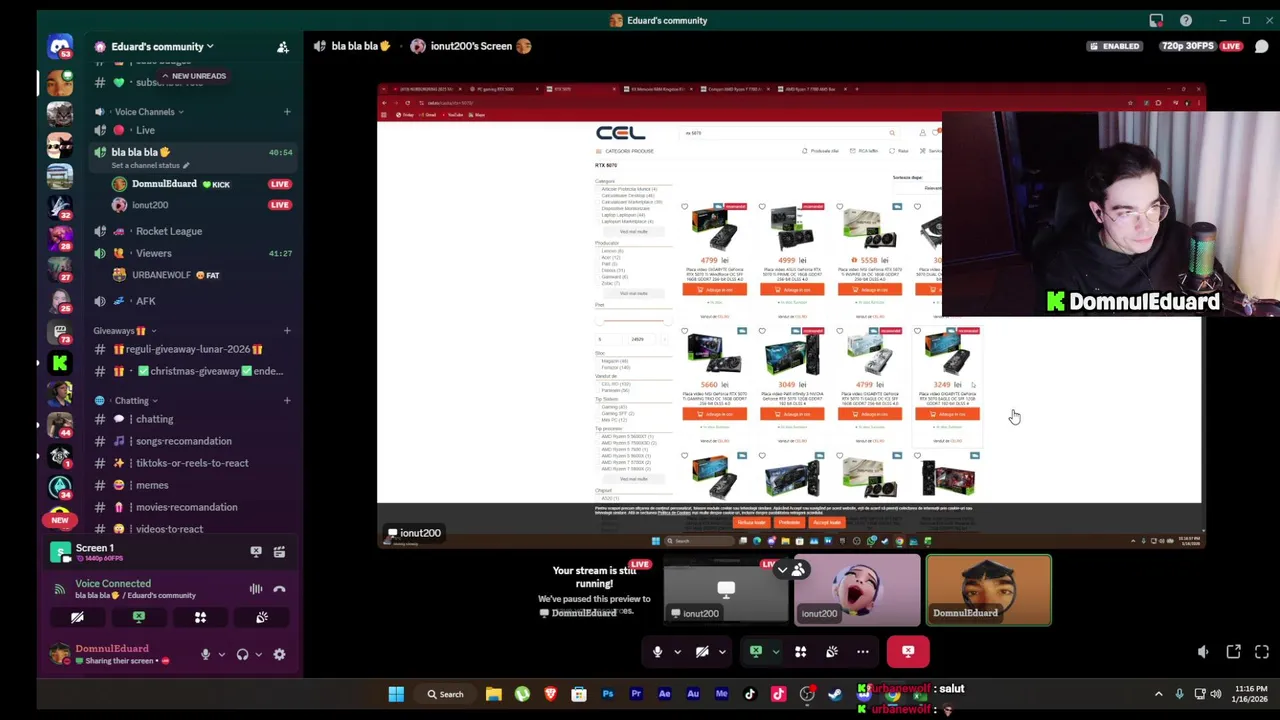Jump to NEW UNREADS pill
The height and width of the screenshot is (720, 1280).
coord(194,76)
